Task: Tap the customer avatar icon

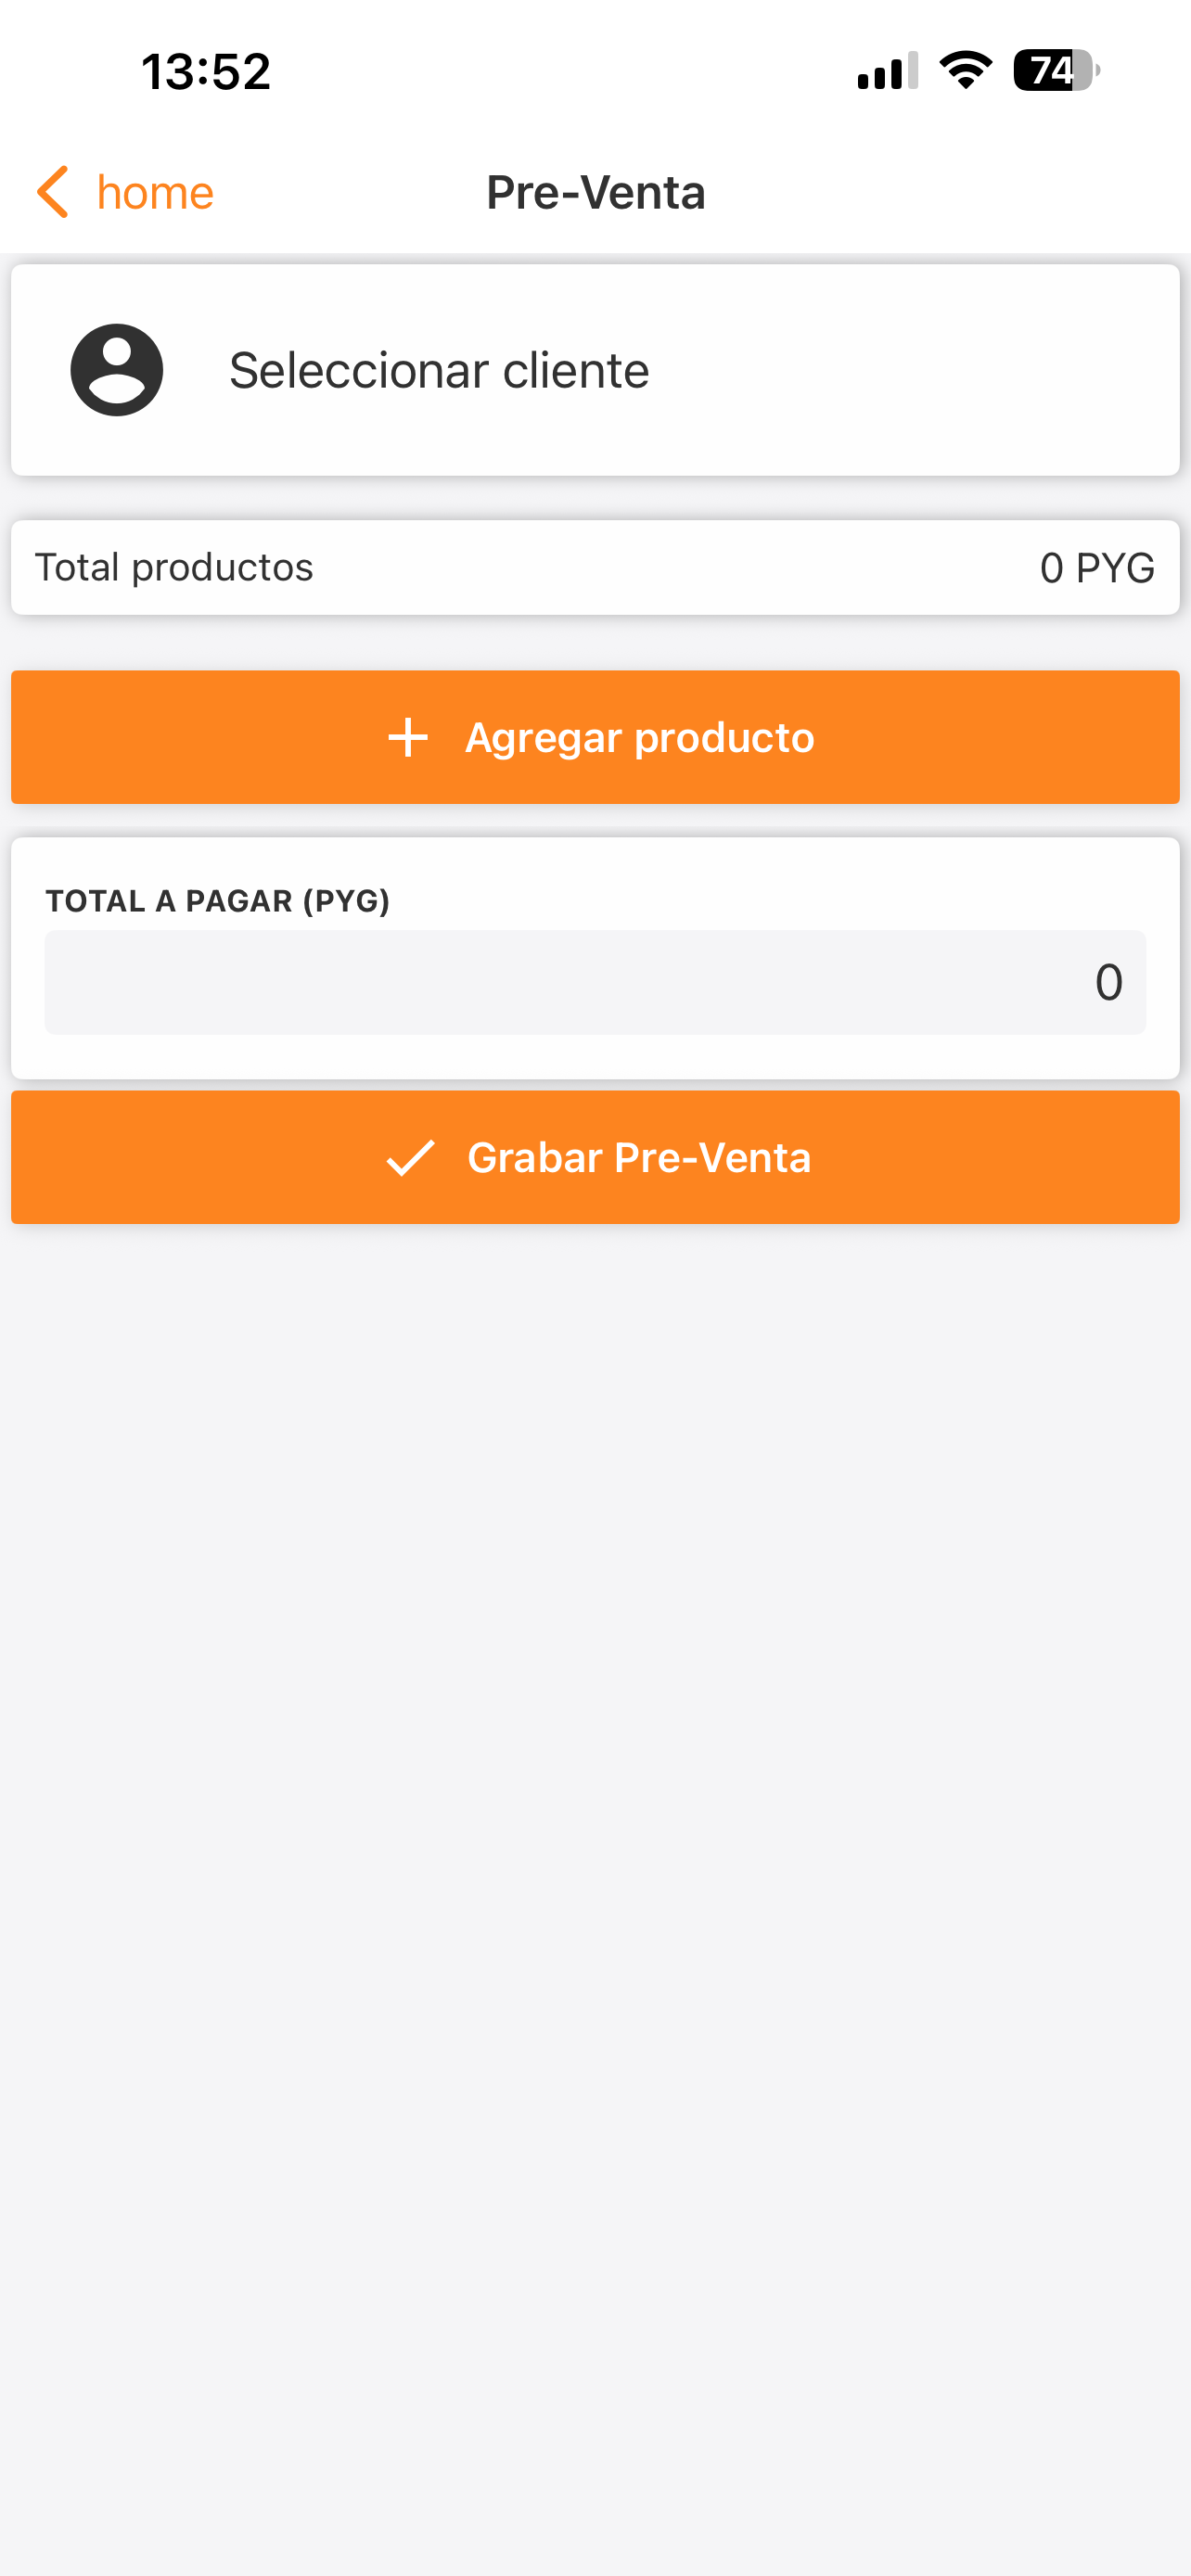Action: click(x=117, y=370)
